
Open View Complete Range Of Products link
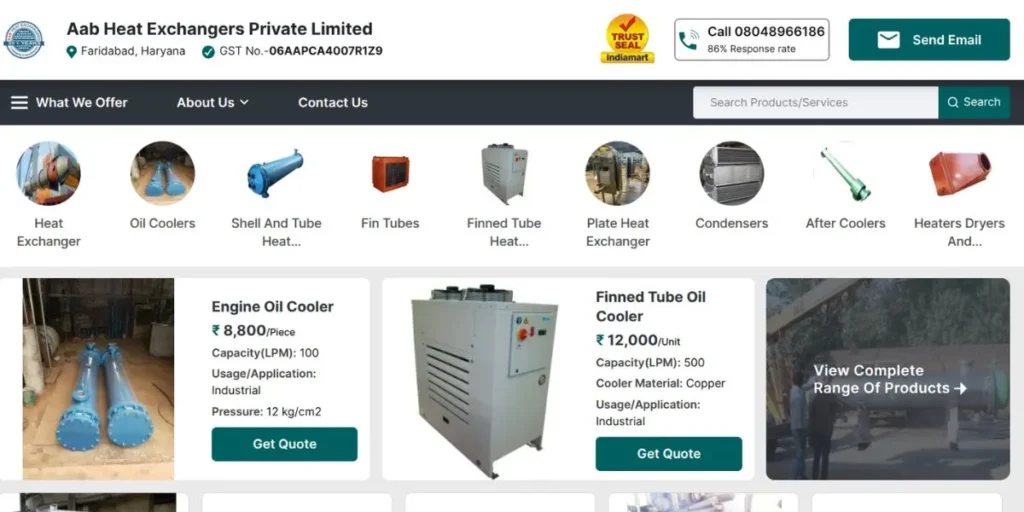click(x=888, y=379)
